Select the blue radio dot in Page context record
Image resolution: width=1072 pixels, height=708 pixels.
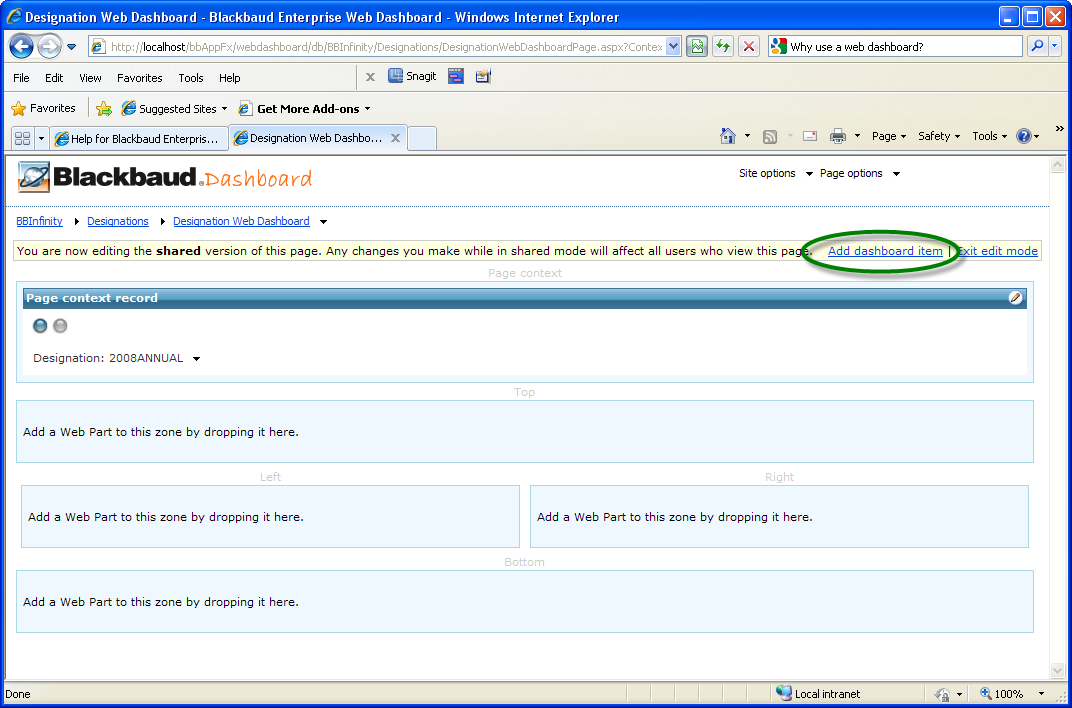[x=40, y=326]
